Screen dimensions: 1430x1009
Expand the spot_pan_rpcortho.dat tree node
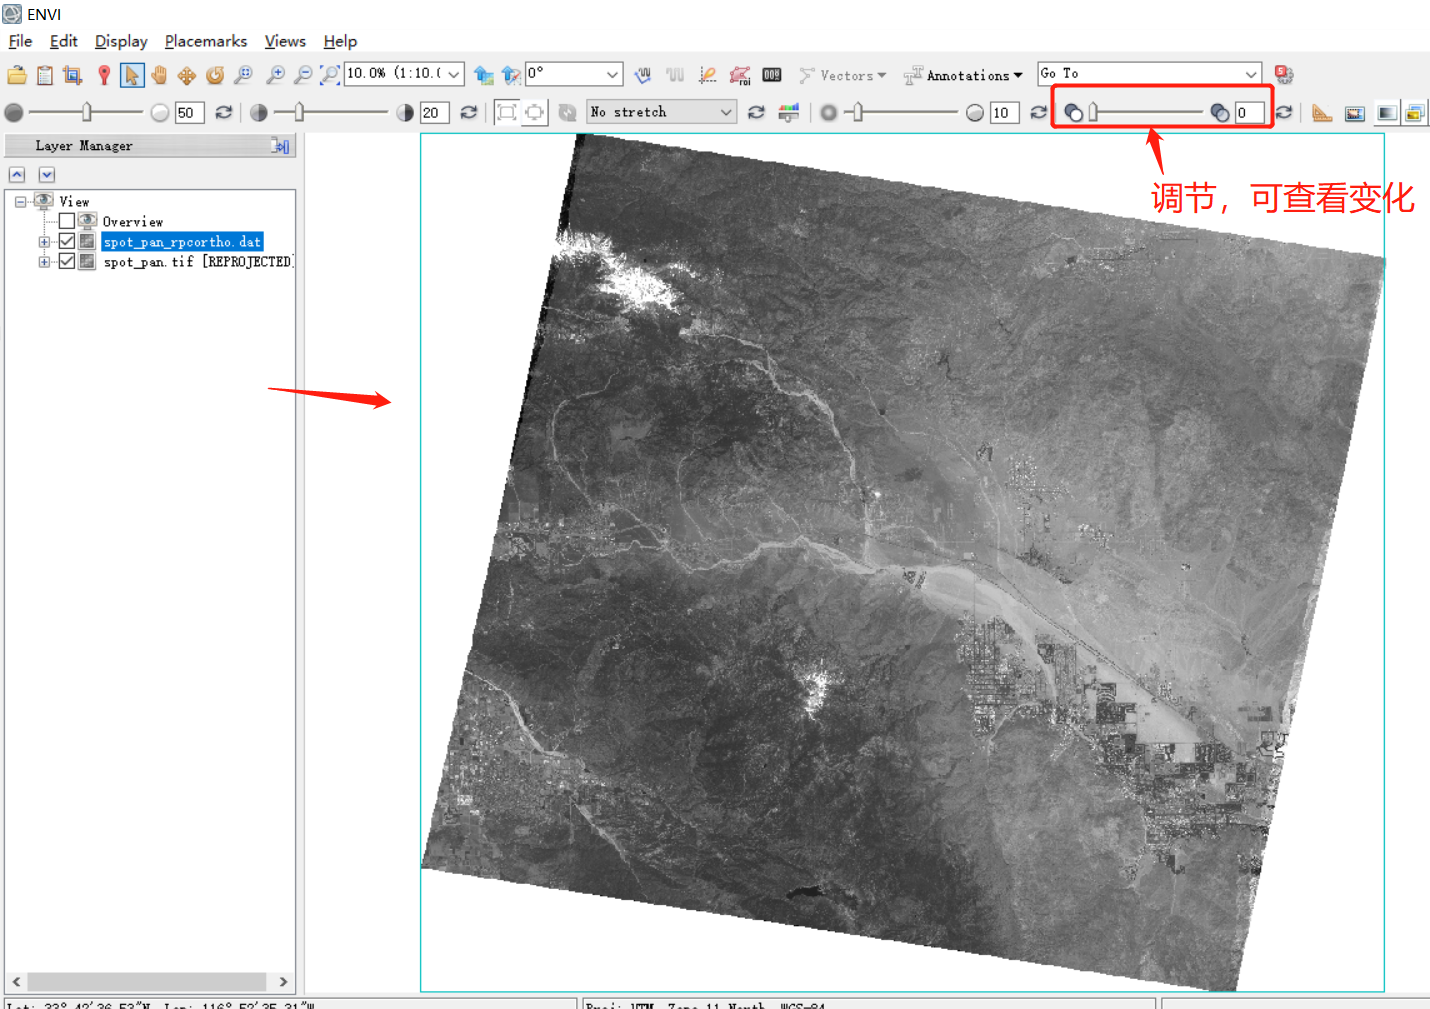click(x=44, y=242)
